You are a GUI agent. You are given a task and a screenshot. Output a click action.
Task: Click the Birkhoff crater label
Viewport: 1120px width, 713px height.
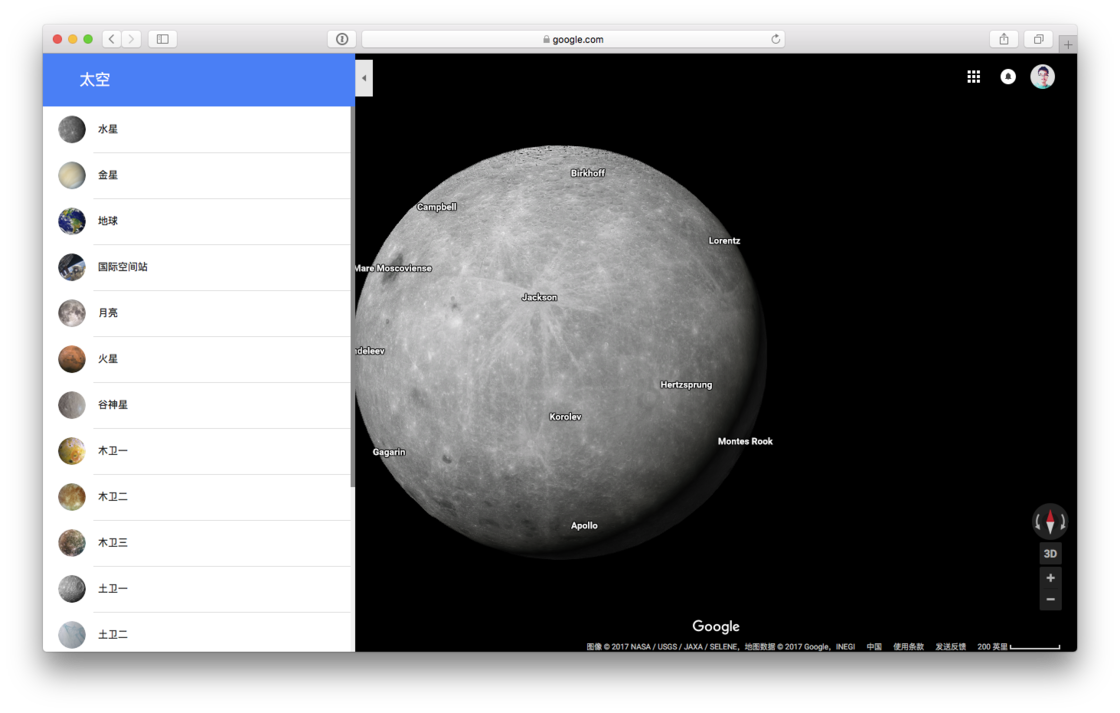point(588,173)
